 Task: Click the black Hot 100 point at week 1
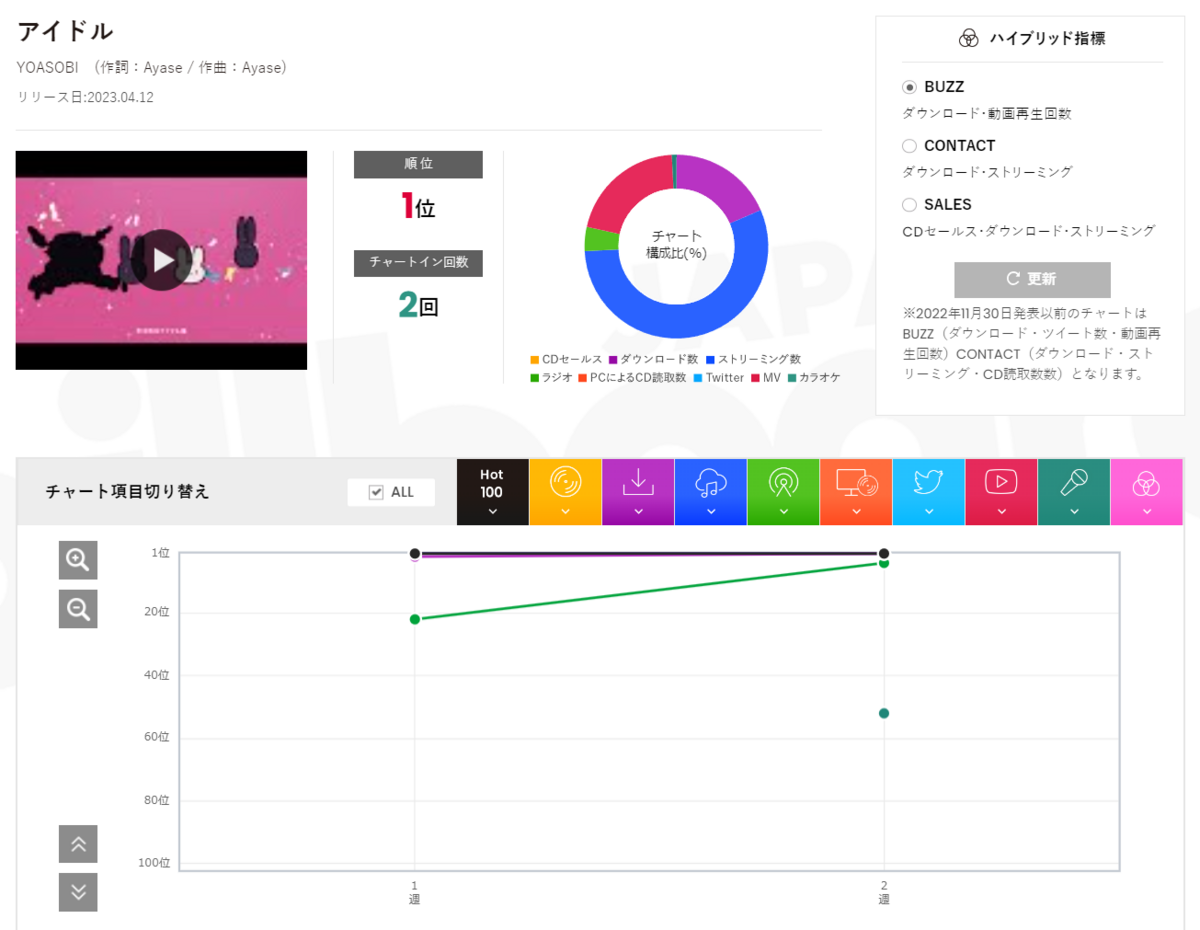(415, 553)
